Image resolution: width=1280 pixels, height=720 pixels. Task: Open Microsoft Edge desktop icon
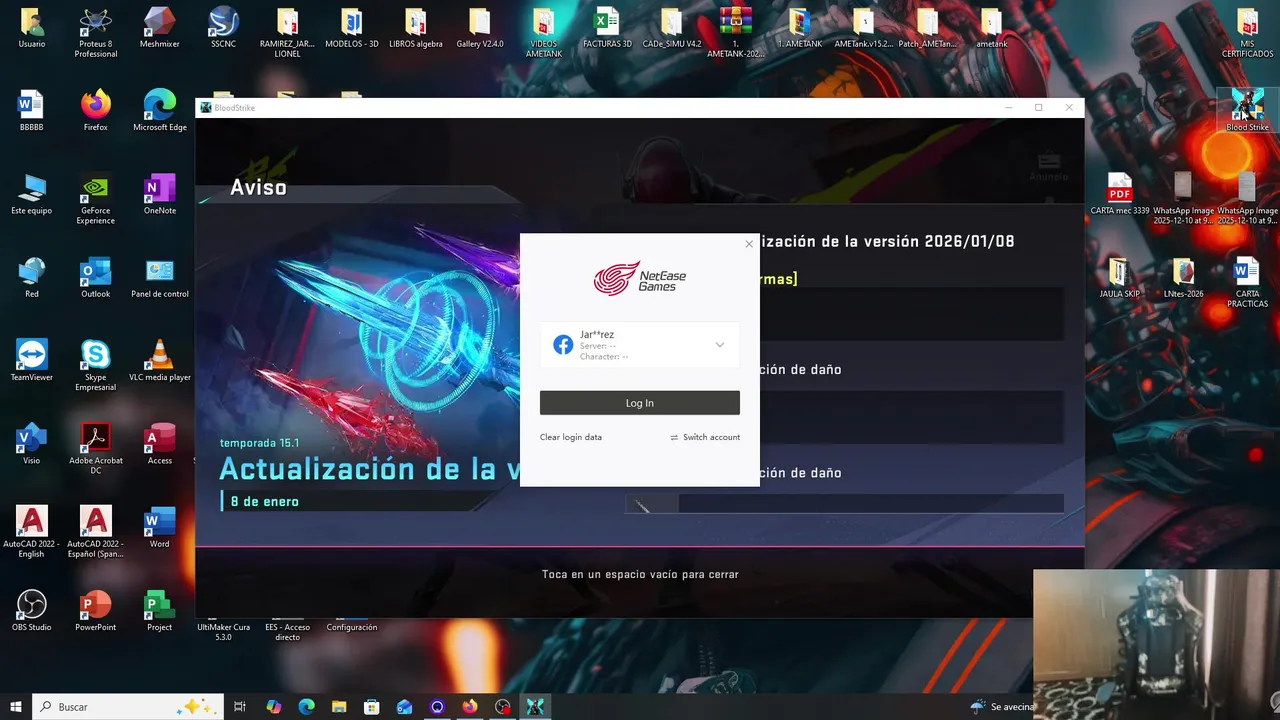(160, 111)
